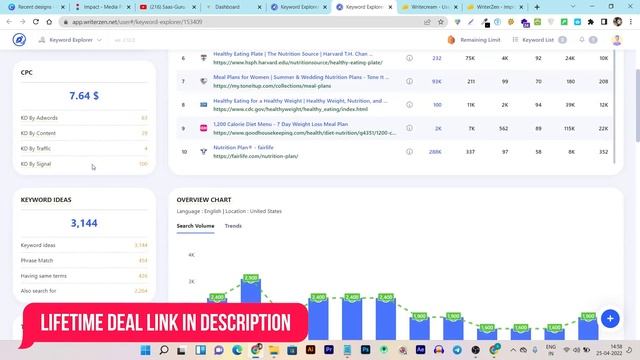Click info icon for 1,200 Calorie Diet row
This screenshot has width=640, height=360.
(409, 128)
